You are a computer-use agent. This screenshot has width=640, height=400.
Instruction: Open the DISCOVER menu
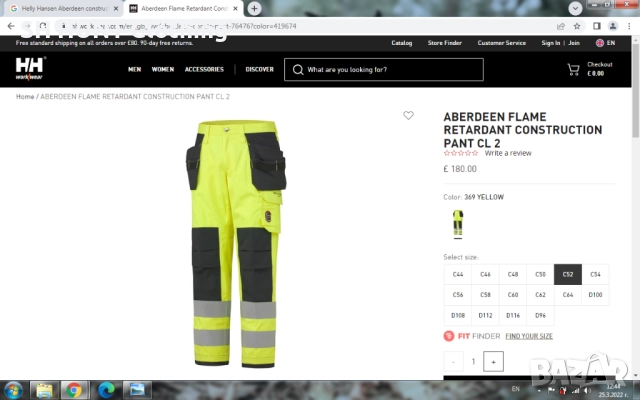pyautogui.click(x=259, y=69)
